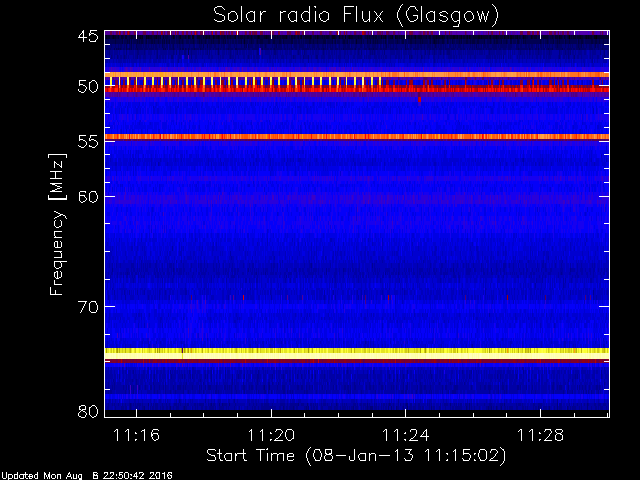Click the faint reddish band at 60 MHz
This screenshot has width=640, height=480.
[357, 200]
